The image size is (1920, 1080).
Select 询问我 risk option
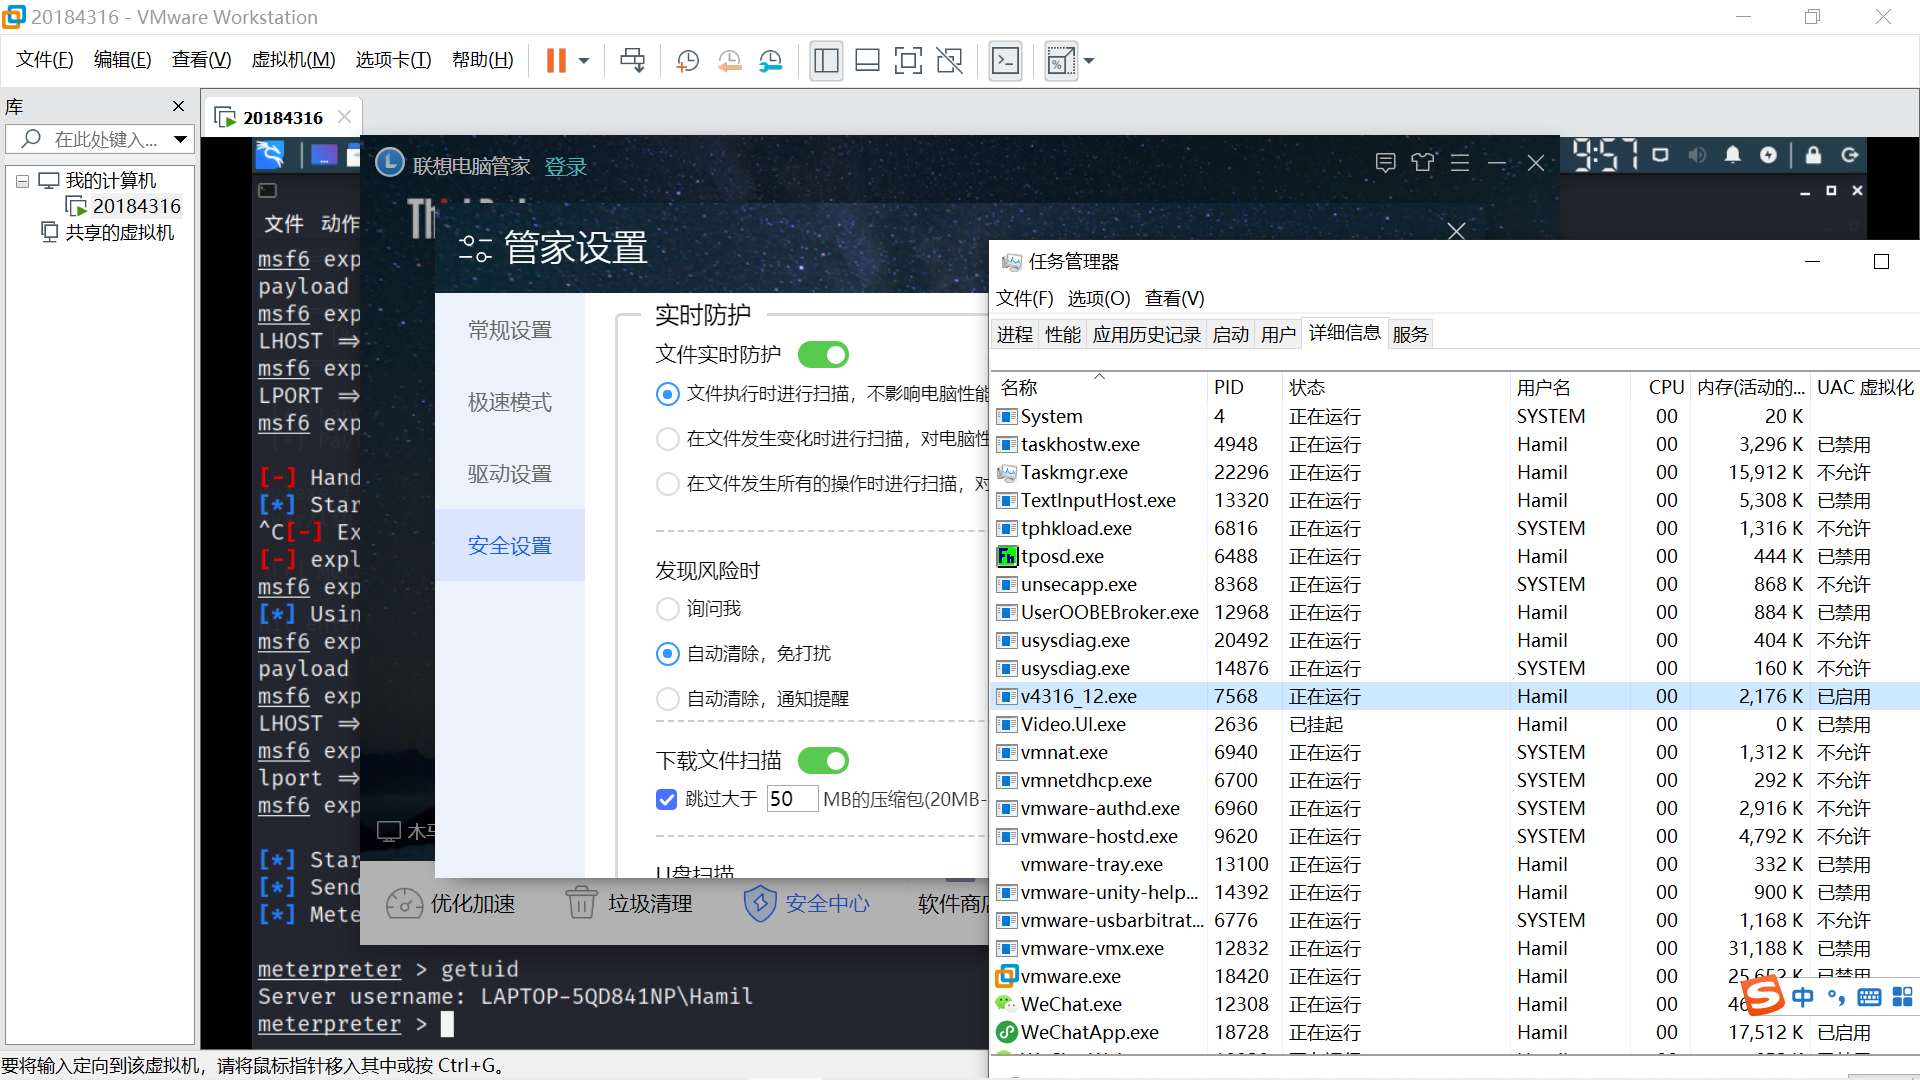point(668,609)
